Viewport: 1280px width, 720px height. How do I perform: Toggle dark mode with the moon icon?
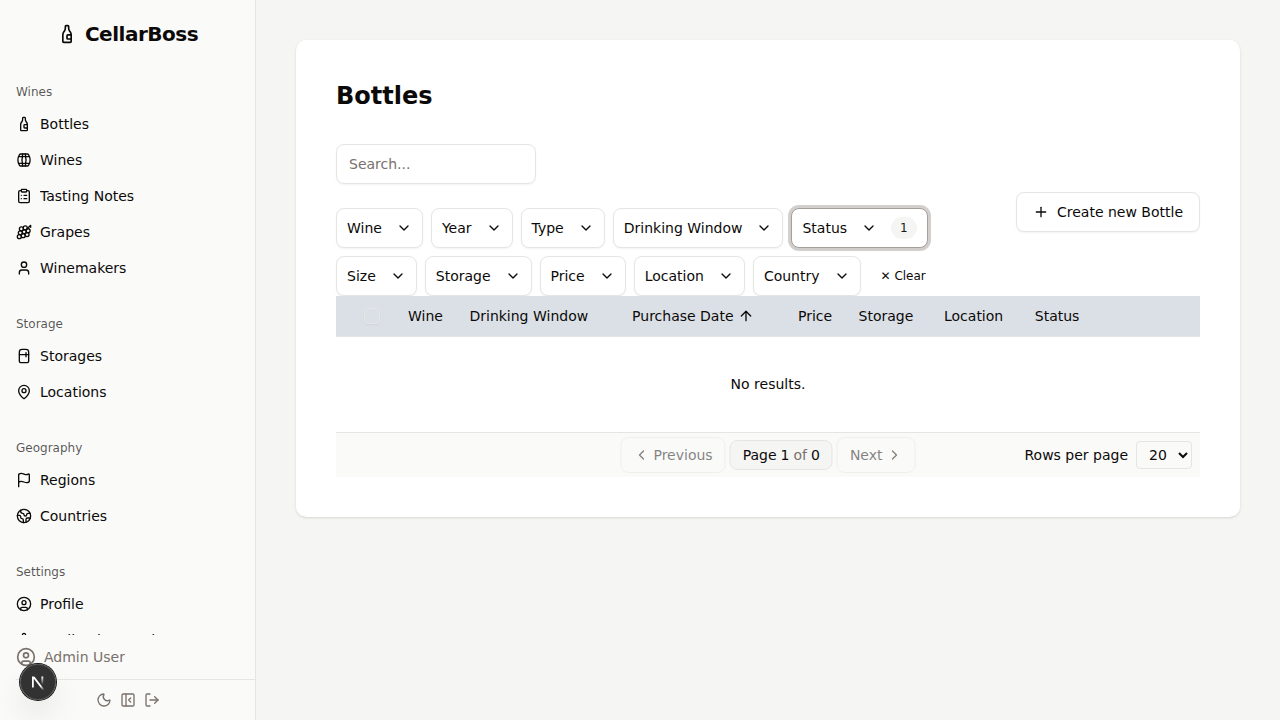click(x=104, y=700)
